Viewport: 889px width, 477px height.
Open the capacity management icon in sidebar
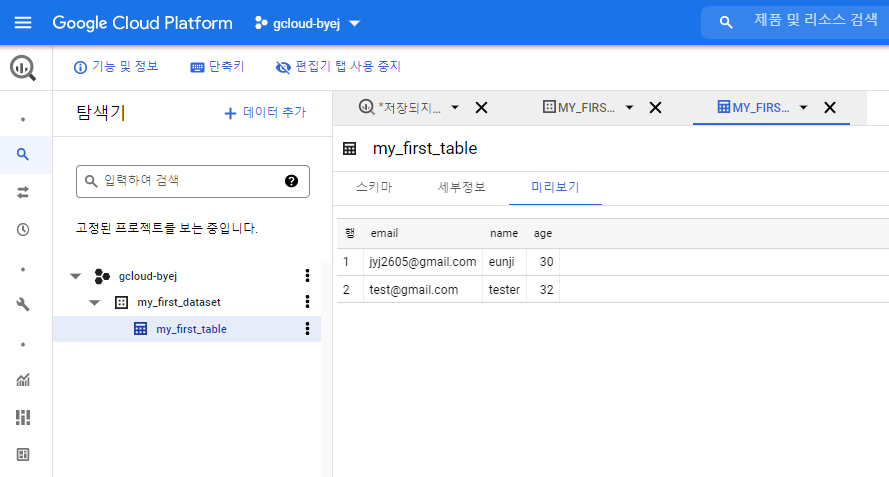click(x=23, y=417)
